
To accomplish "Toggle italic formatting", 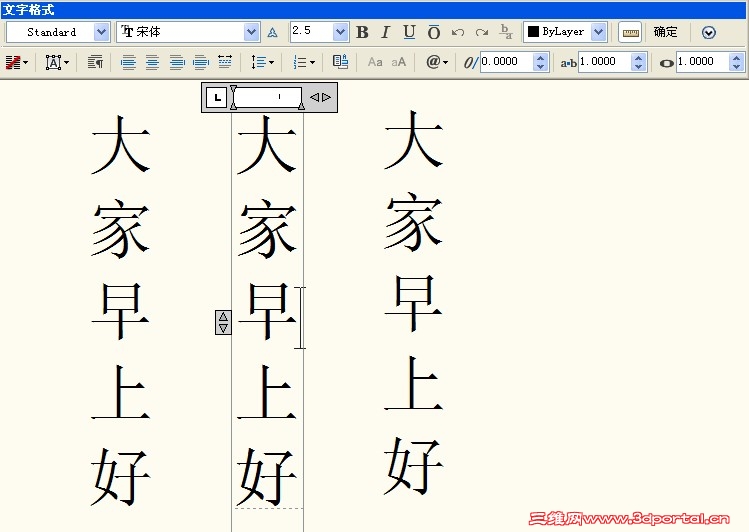I will [385, 32].
